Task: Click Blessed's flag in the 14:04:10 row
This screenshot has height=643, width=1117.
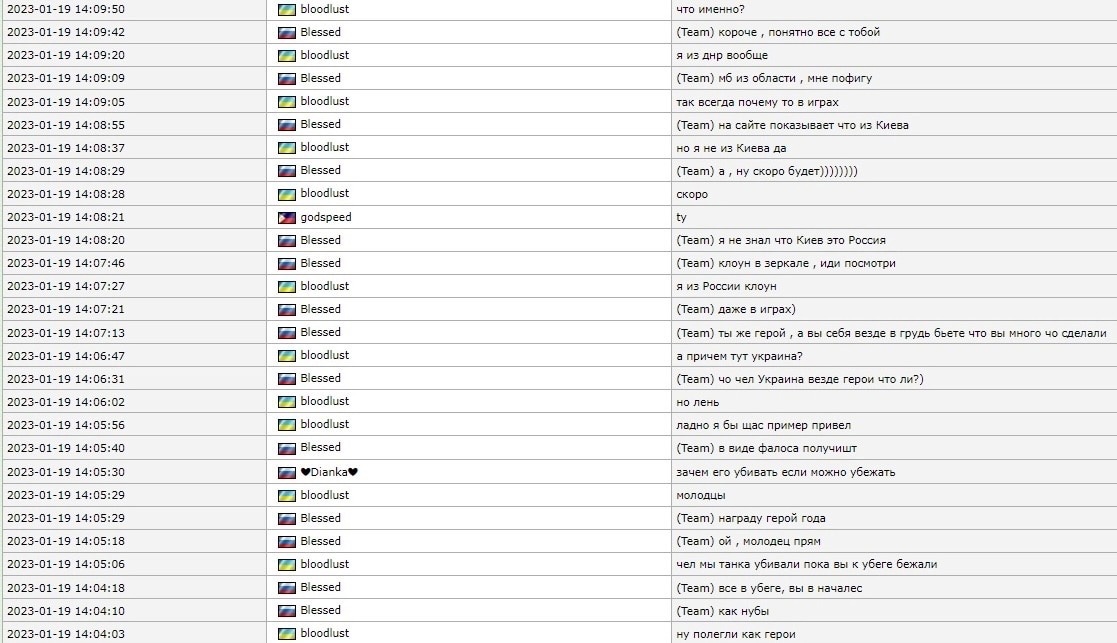Action: (286, 610)
